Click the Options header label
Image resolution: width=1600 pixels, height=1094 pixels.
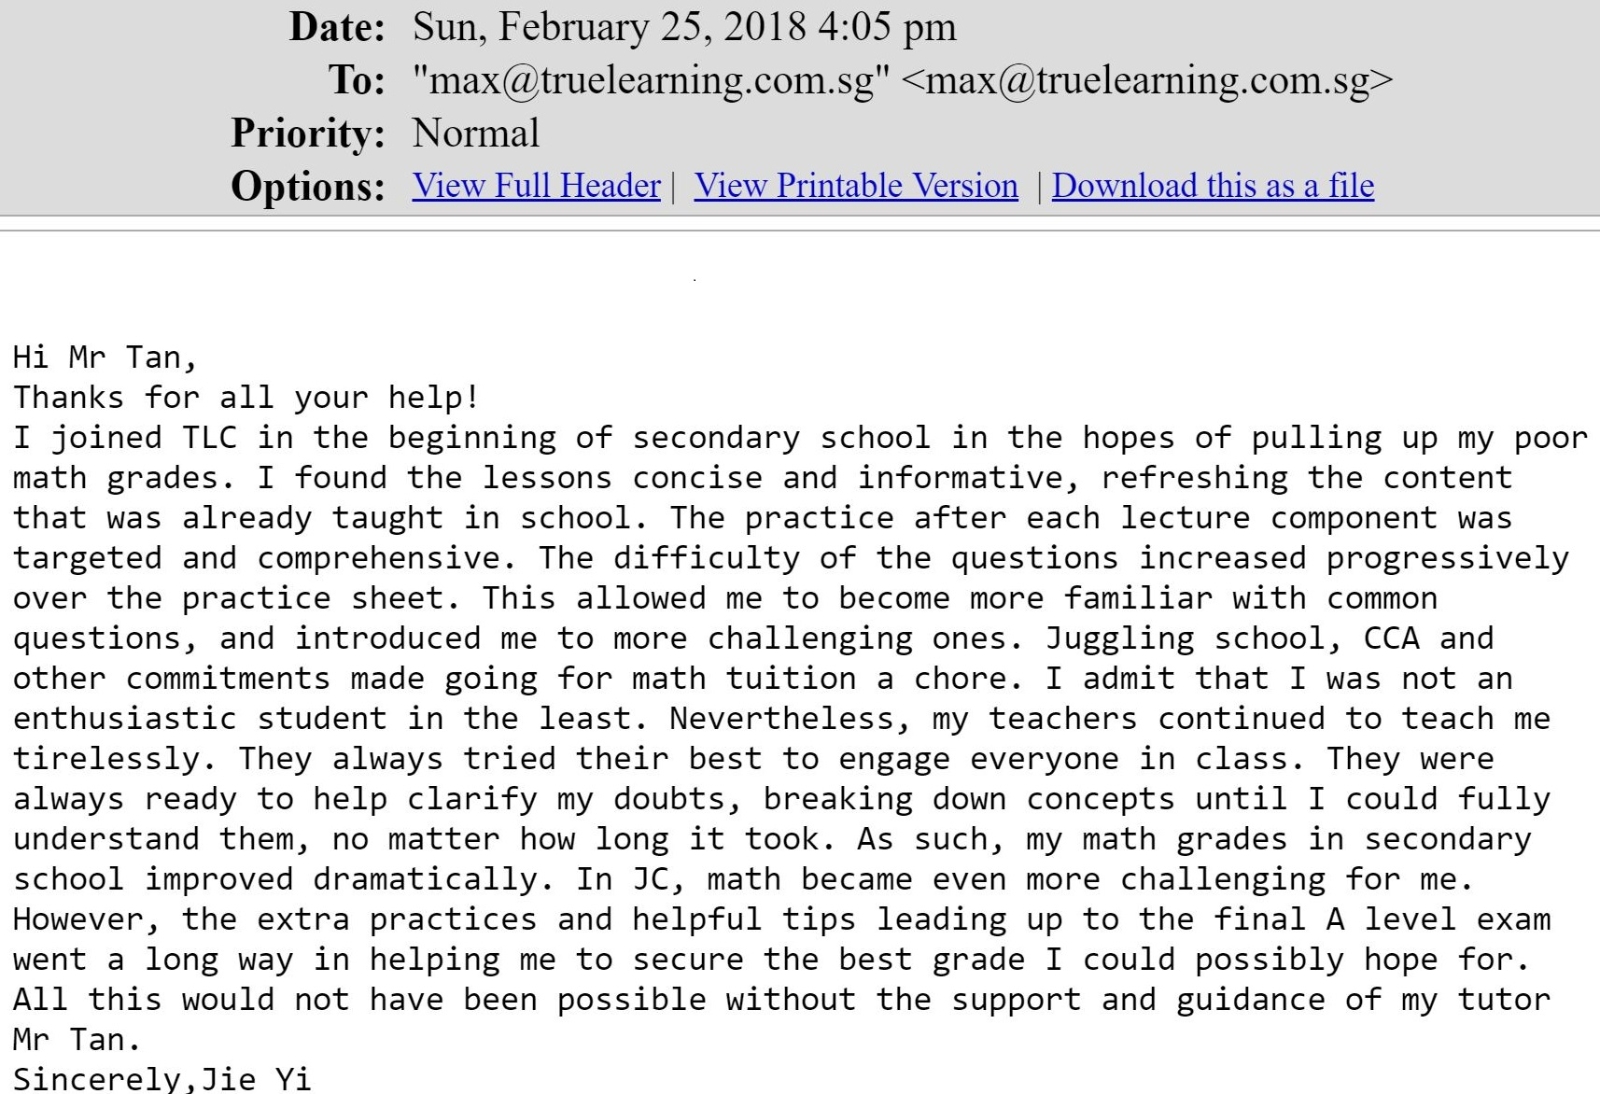point(308,186)
